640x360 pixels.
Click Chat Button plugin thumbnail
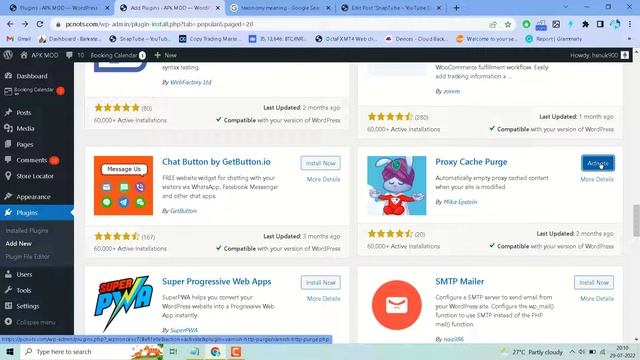click(x=123, y=185)
